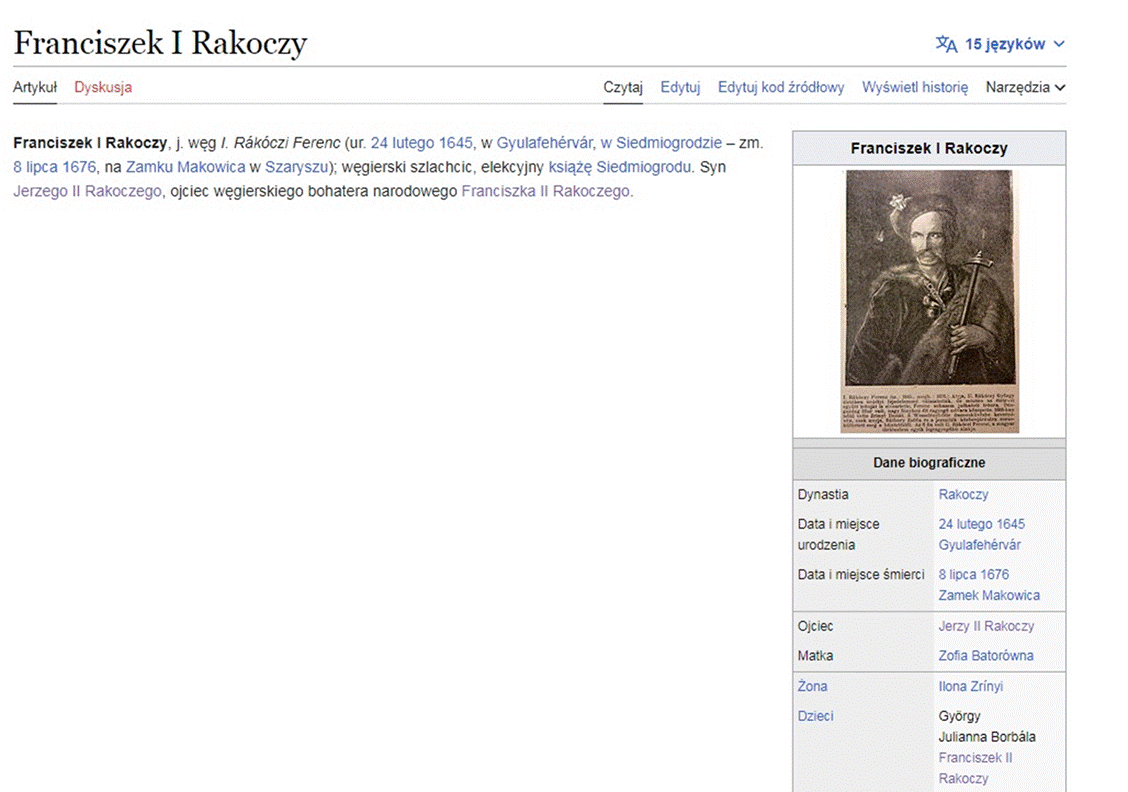1128x792 pixels.
Task: Follow the 24 lutego 1645 link in the intro
Action: (x=422, y=142)
